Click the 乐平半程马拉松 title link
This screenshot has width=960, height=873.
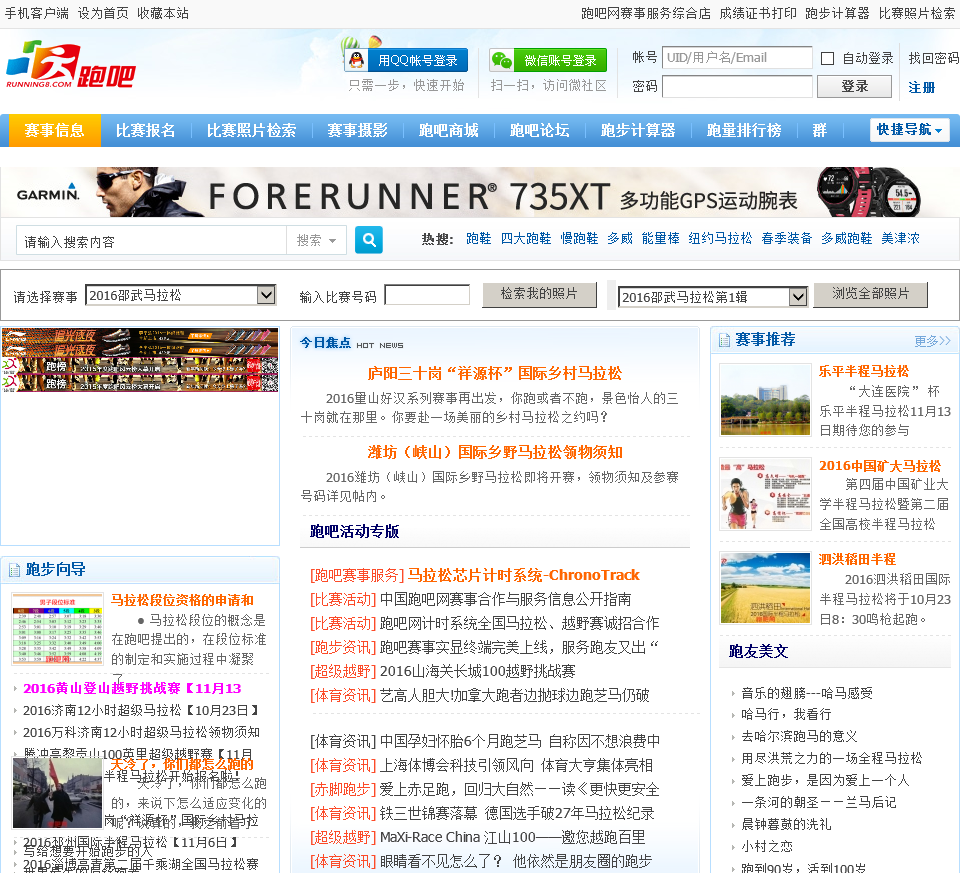[864, 371]
